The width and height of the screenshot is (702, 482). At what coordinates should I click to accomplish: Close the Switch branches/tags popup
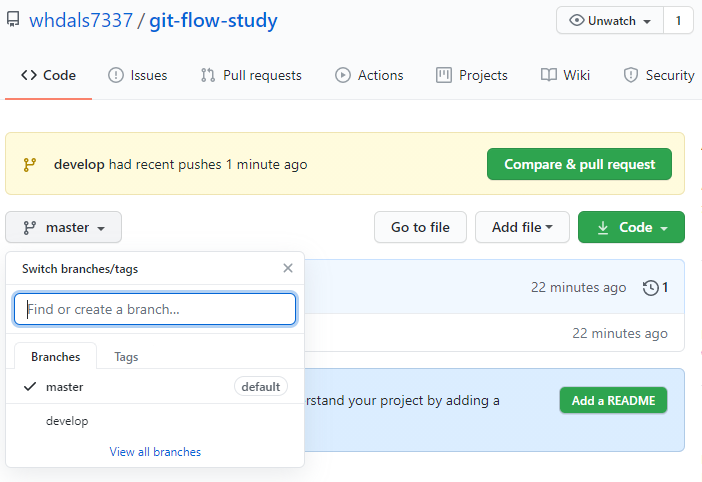[x=288, y=268]
